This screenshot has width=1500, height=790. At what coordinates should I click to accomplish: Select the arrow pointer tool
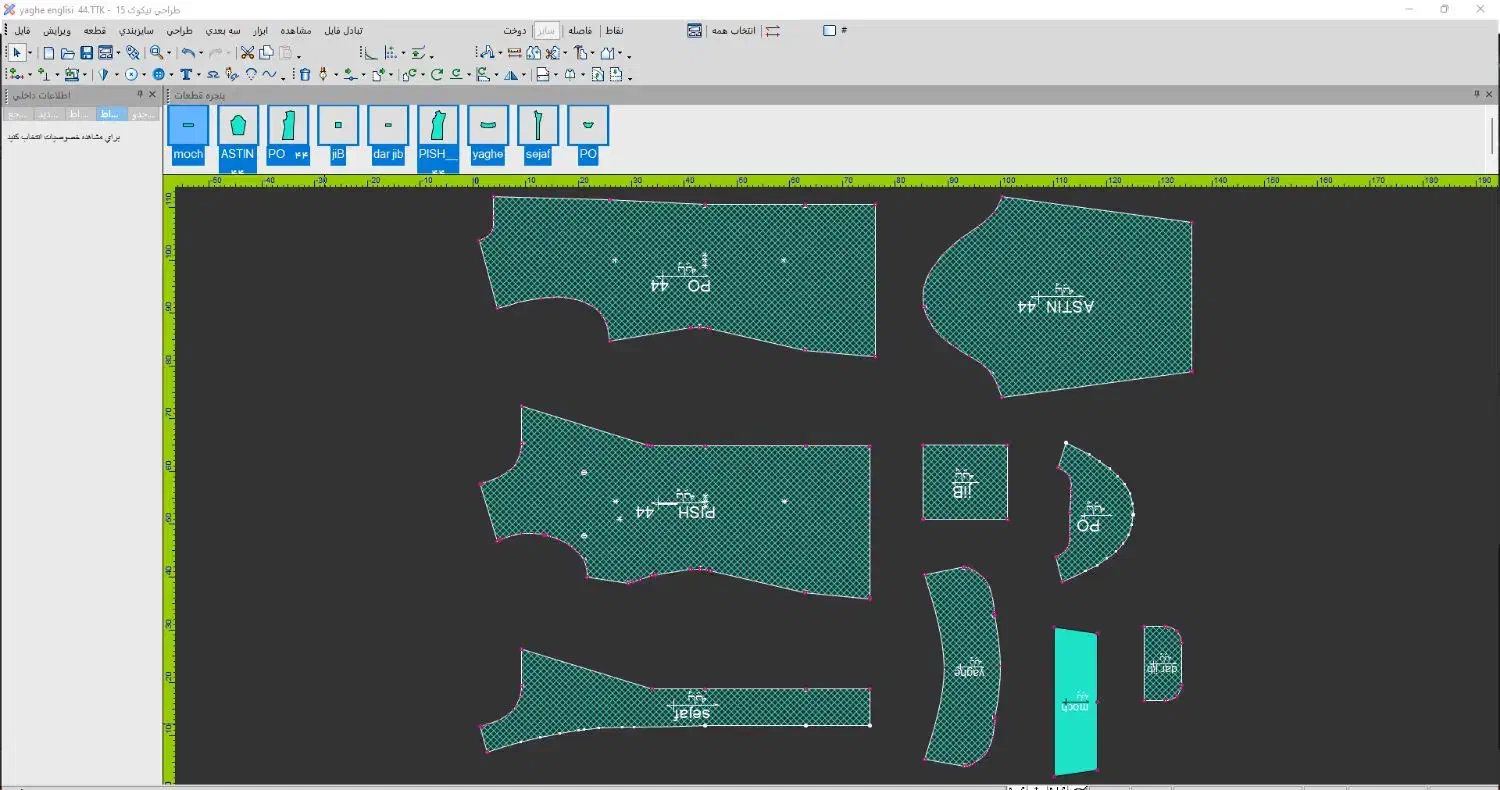pyautogui.click(x=16, y=53)
